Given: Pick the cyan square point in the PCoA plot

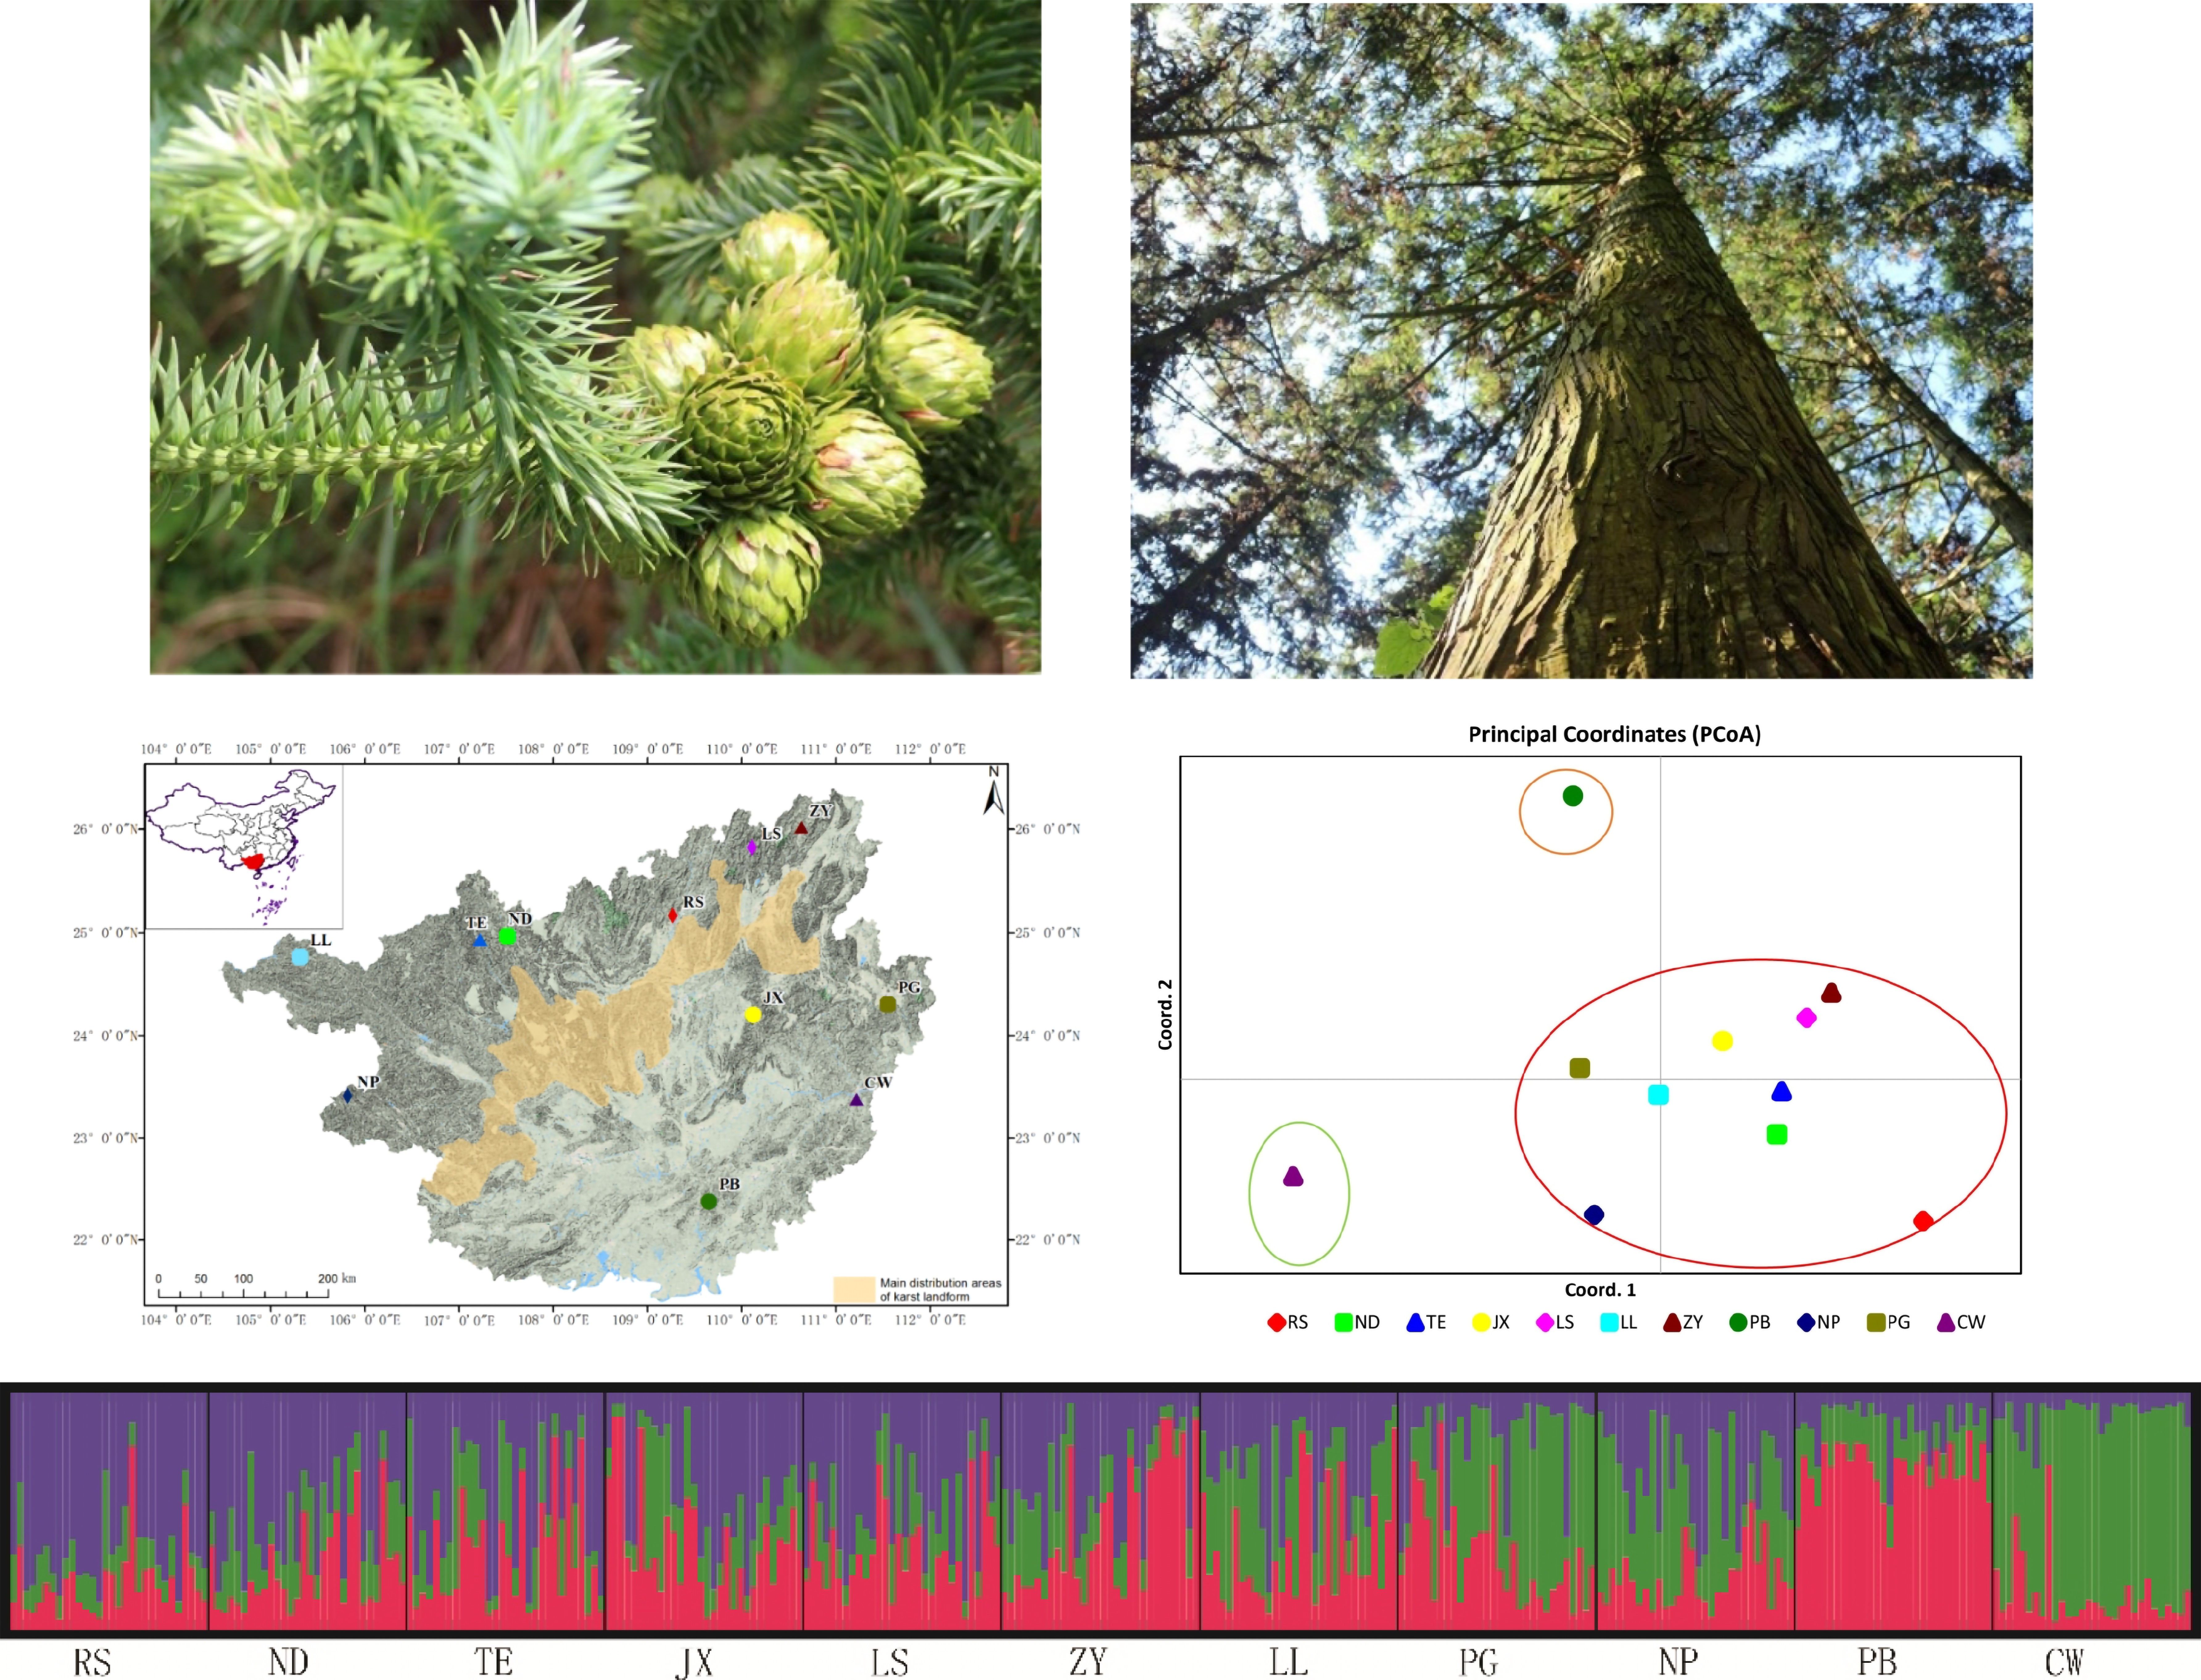Looking at the screenshot, I should click(1658, 1095).
